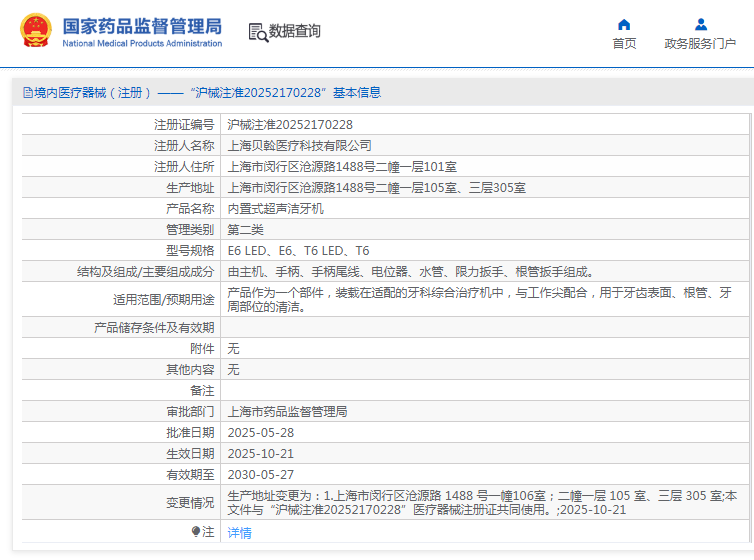Click the 变更情况 description text
754x560 pixels.
tap(480, 502)
